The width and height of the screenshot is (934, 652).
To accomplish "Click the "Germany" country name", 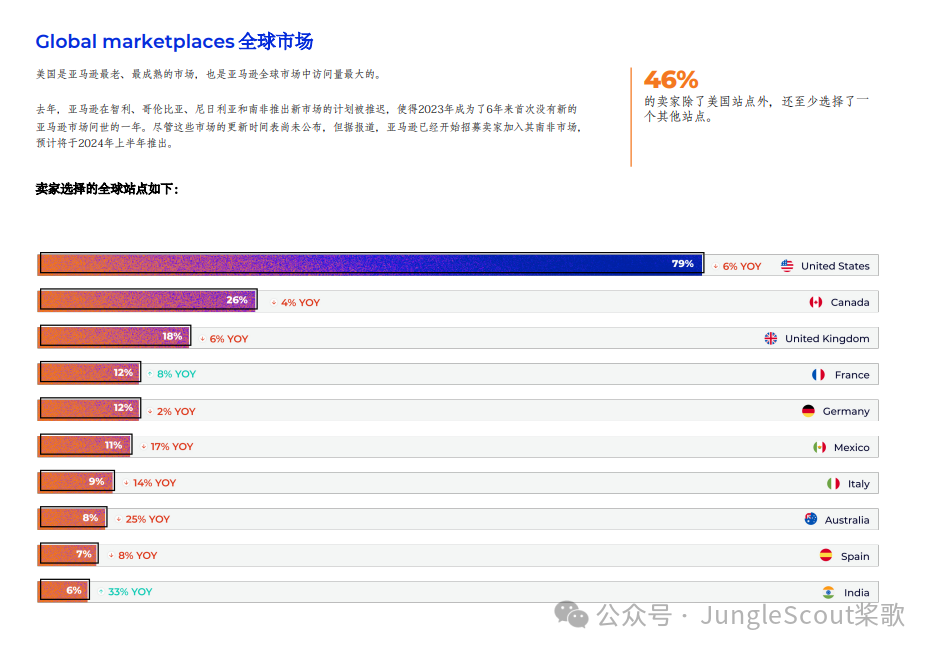I will pyautogui.click(x=846, y=411).
